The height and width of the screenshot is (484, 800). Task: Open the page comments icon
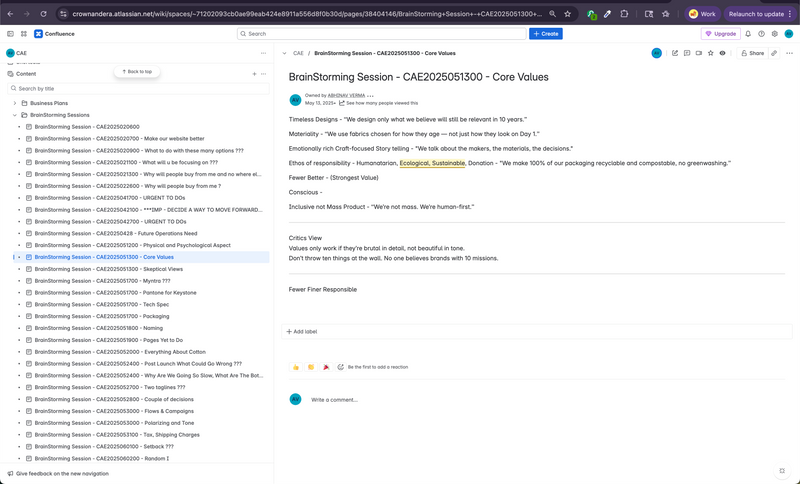[x=687, y=53]
